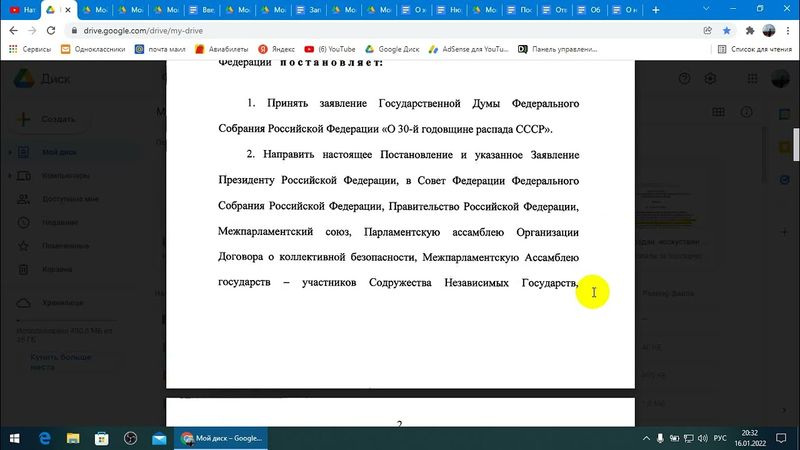
Task: Expand the Мой диск tree arrow
Action: [10, 152]
